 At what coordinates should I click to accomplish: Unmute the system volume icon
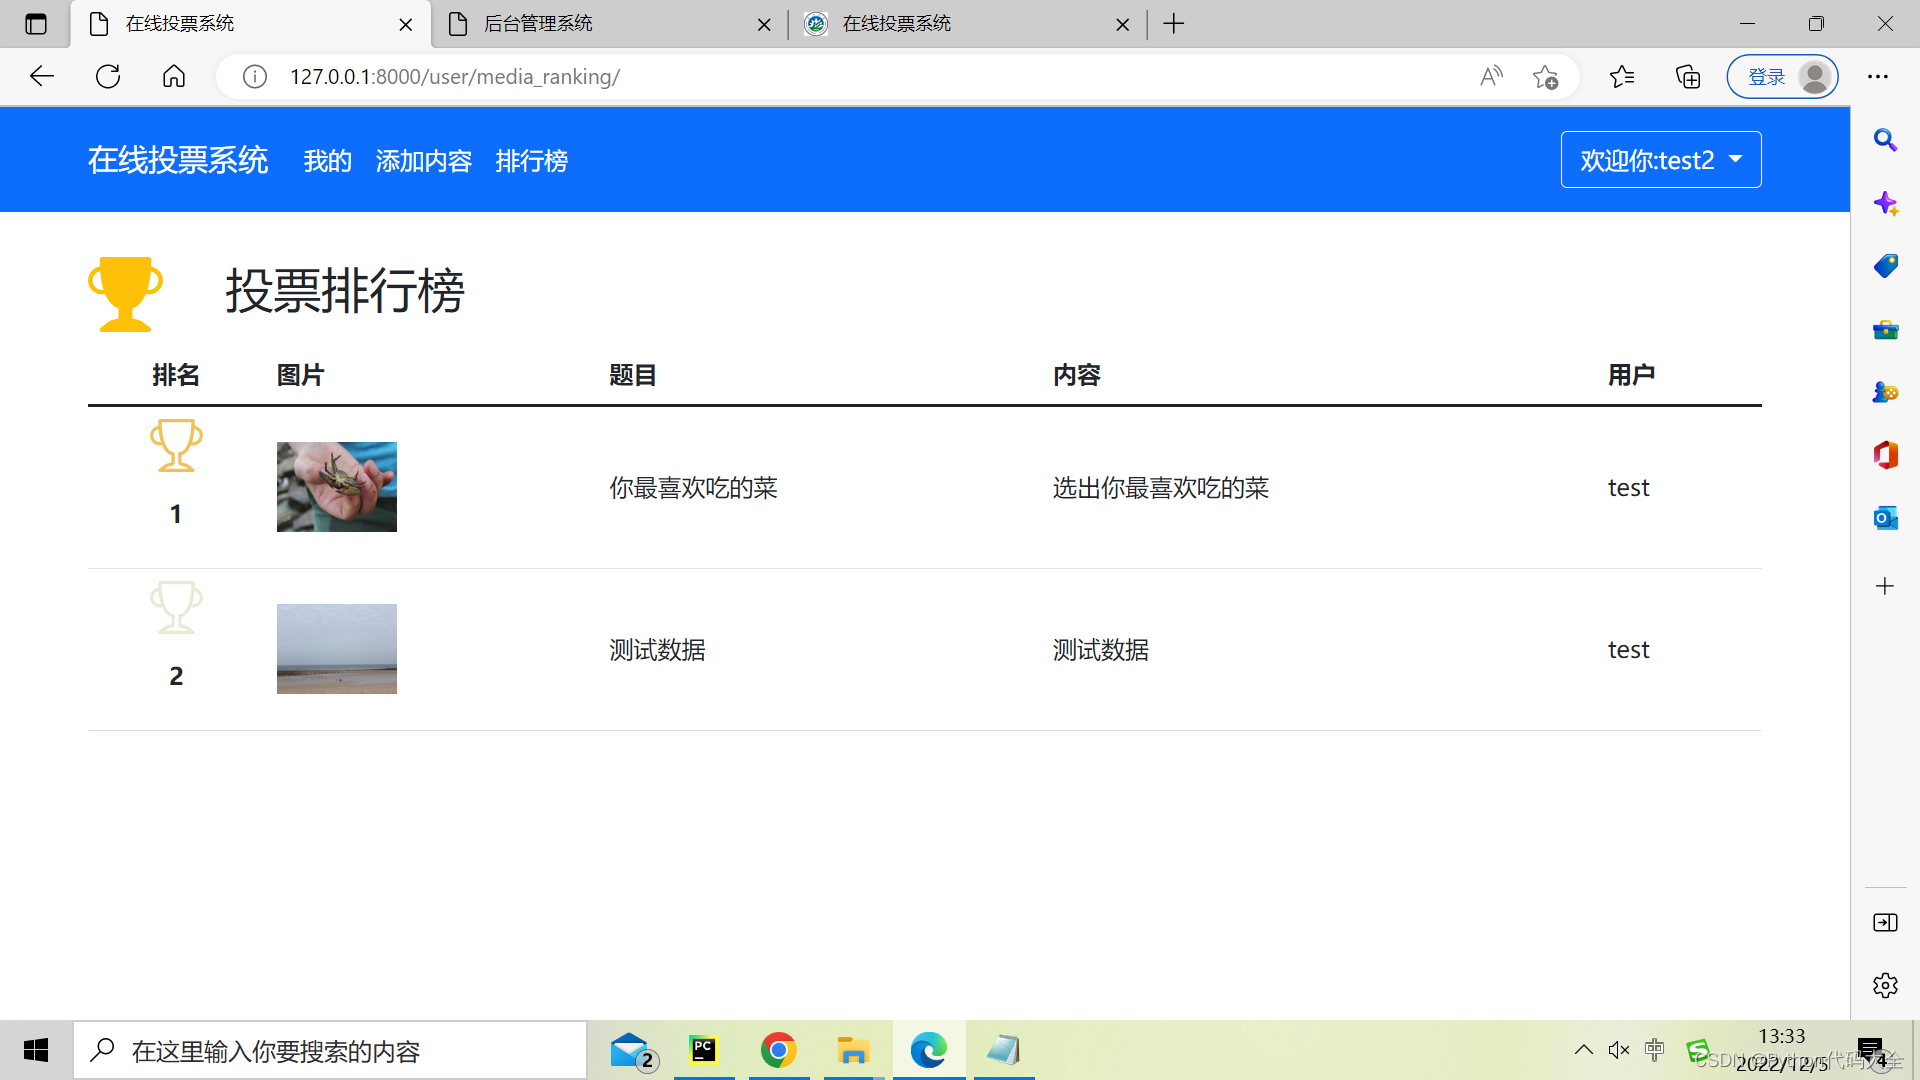coord(1619,1050)
